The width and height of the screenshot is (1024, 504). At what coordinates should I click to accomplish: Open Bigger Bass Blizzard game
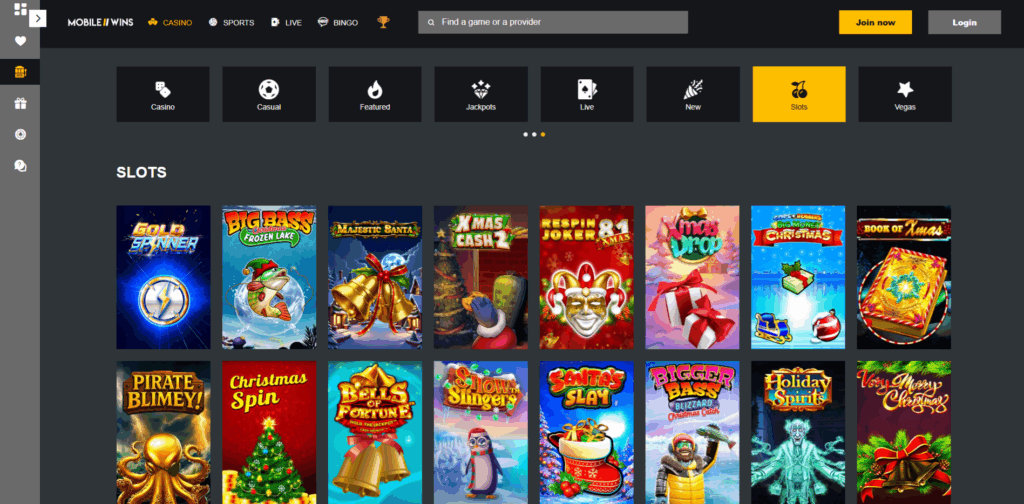click(x=692, y=432)
